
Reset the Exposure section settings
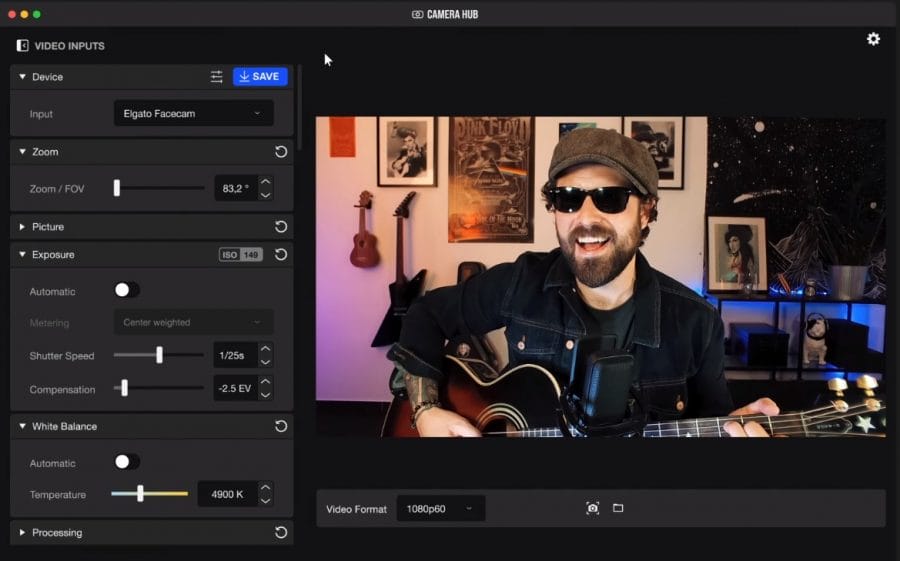point(281,255)
